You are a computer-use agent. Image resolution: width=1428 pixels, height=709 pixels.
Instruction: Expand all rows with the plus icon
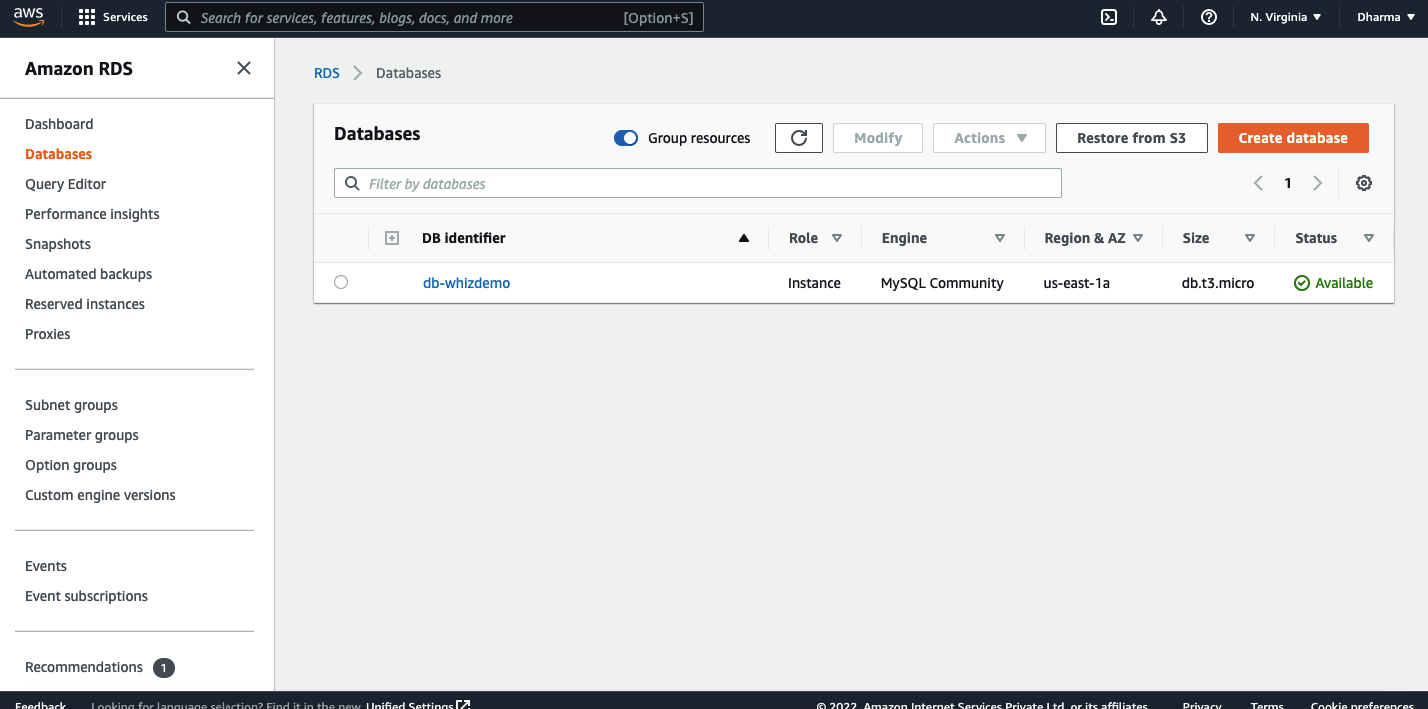tap(392, 238)
